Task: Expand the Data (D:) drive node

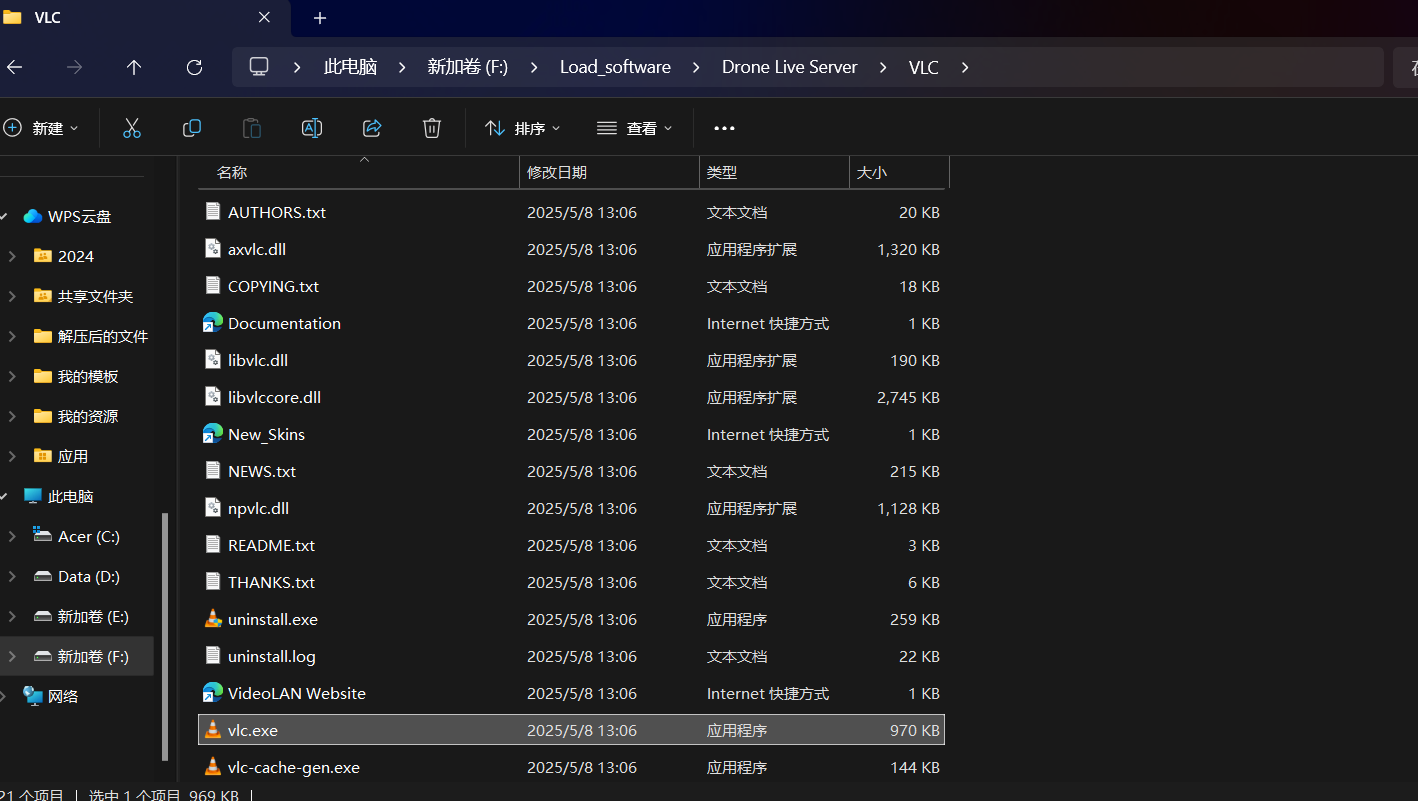Action: pyautogui.click(x=12, y=576)
